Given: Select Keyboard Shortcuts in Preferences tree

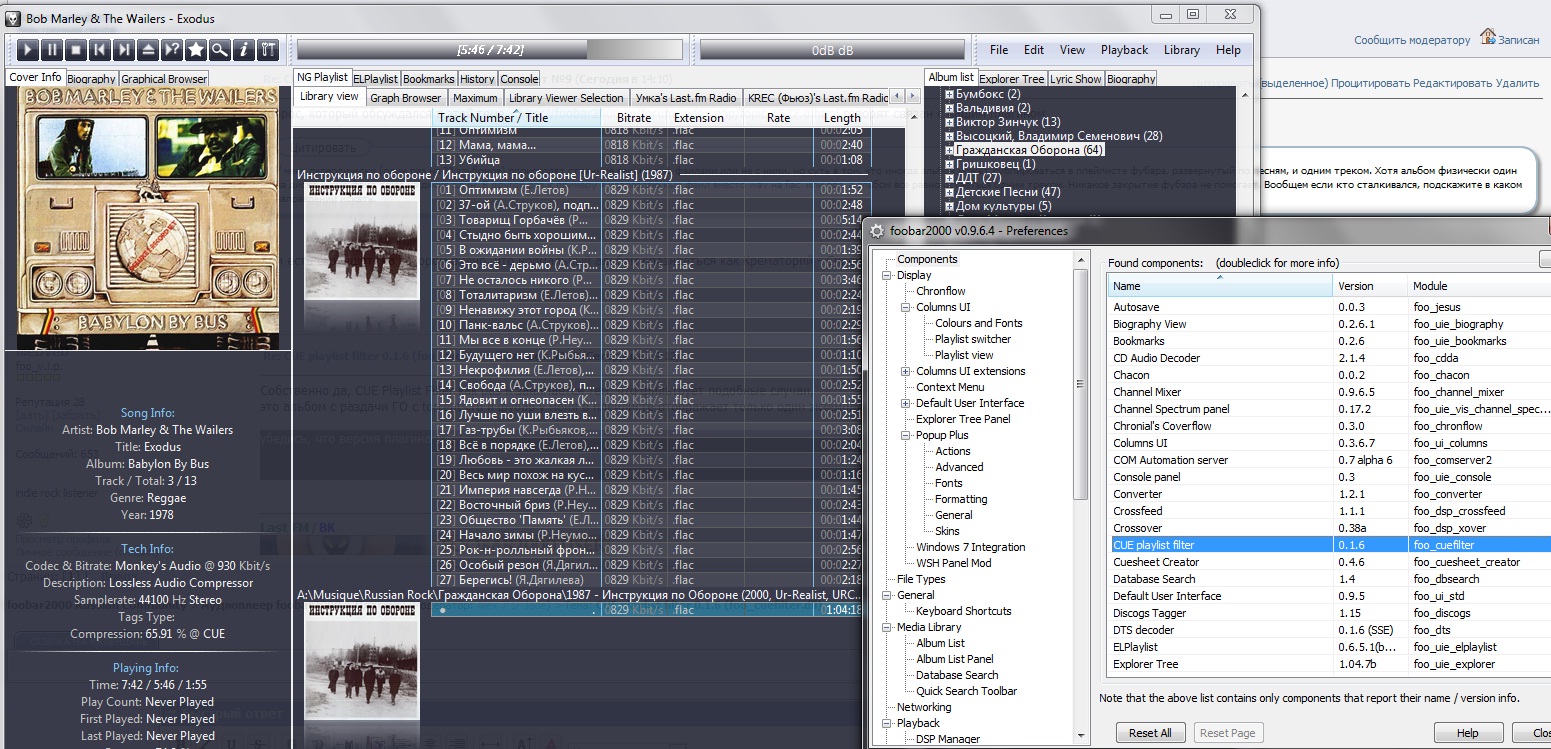Looking at the screenshot, I should 964,611.
